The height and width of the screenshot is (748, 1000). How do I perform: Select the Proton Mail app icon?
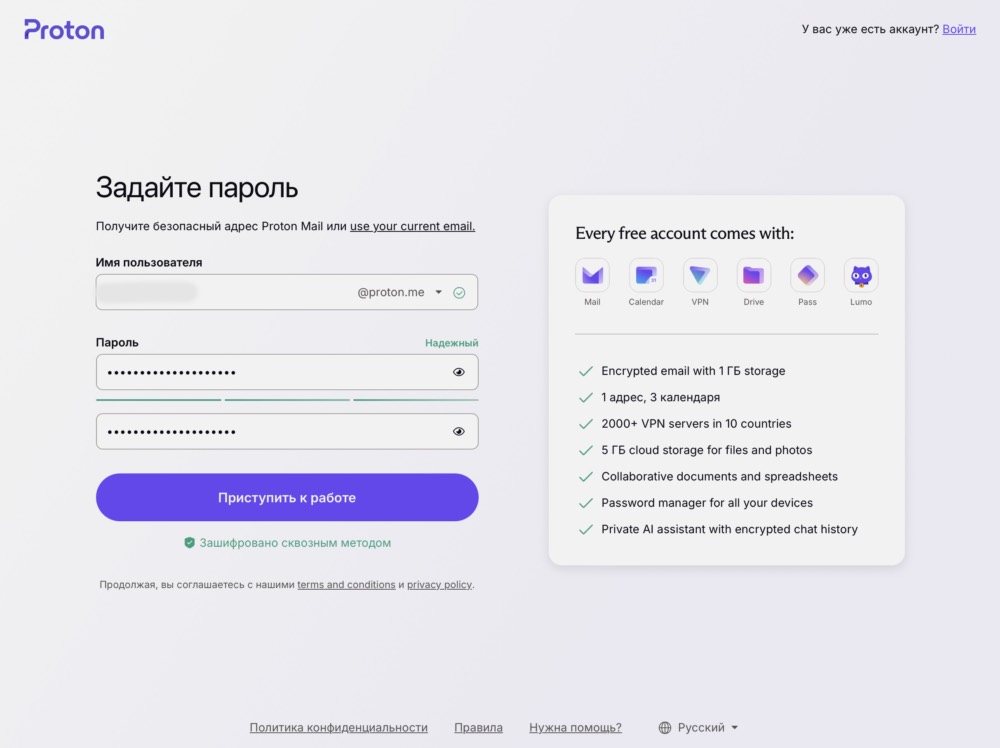(x=592, y=275)
